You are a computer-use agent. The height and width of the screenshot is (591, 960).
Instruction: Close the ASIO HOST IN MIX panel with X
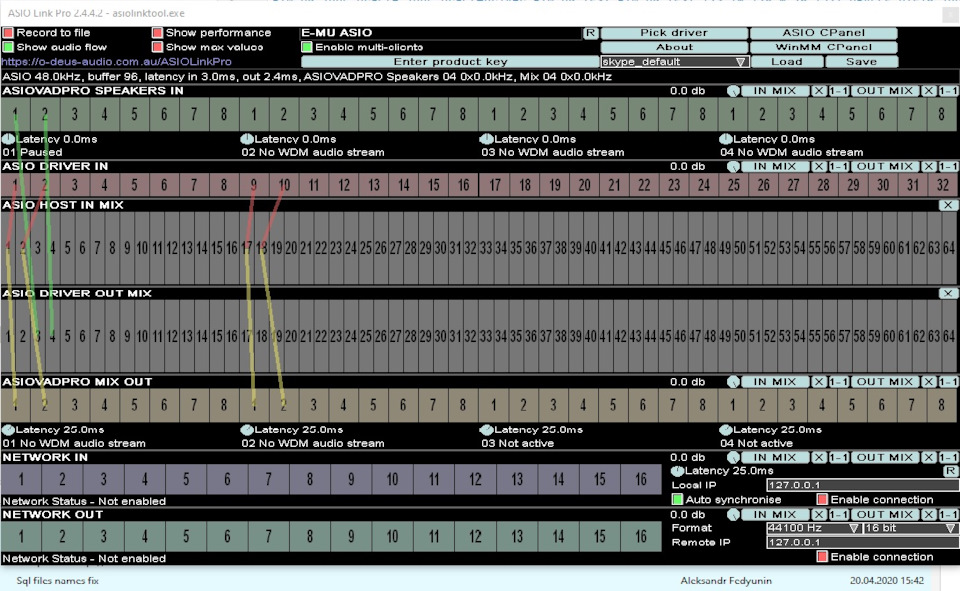pyautogui.click(x=948, y=205)
